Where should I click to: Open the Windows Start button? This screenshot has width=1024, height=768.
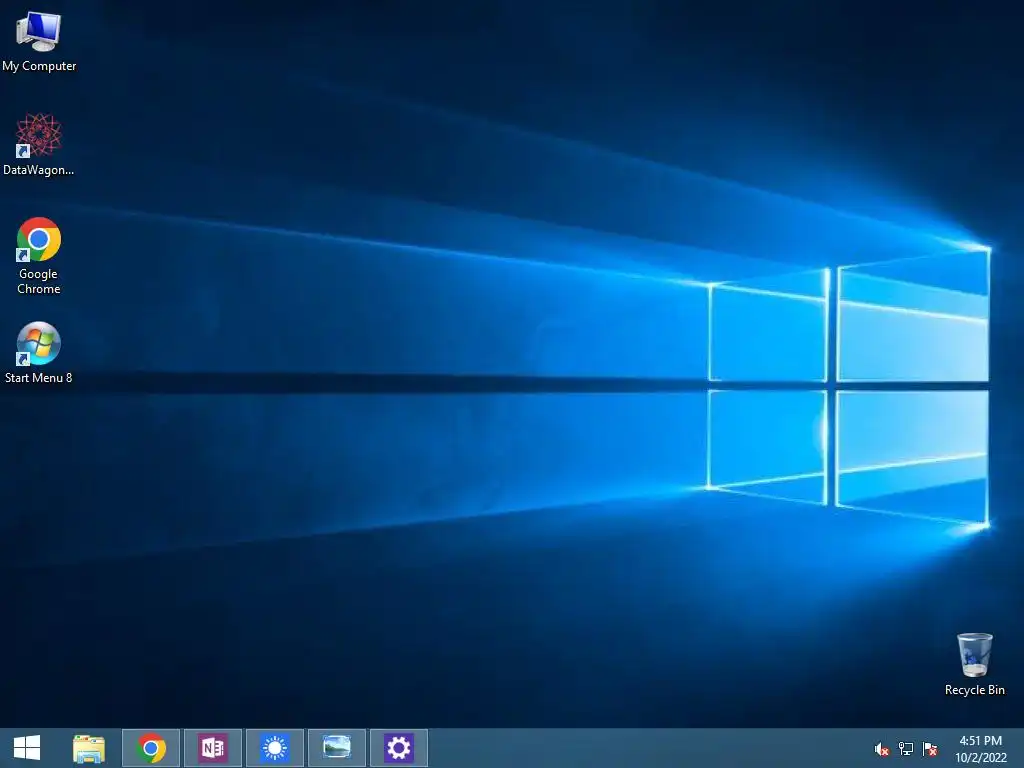point(27,748)
